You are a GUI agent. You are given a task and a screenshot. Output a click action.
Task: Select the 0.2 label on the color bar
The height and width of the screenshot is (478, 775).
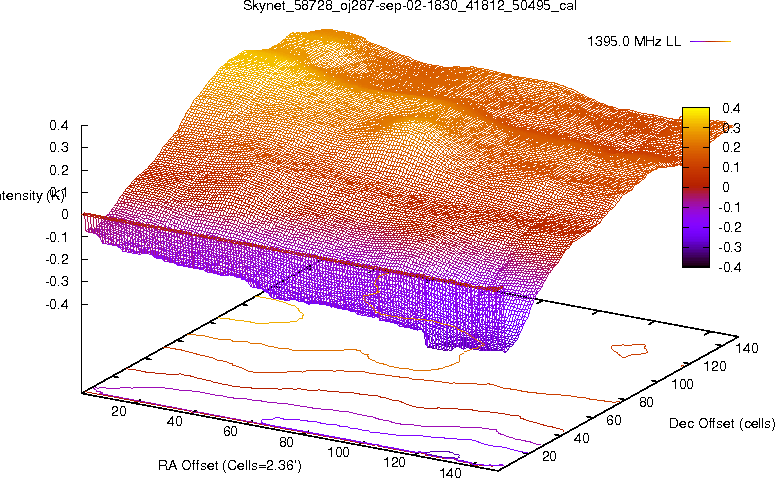coord(732,147)
